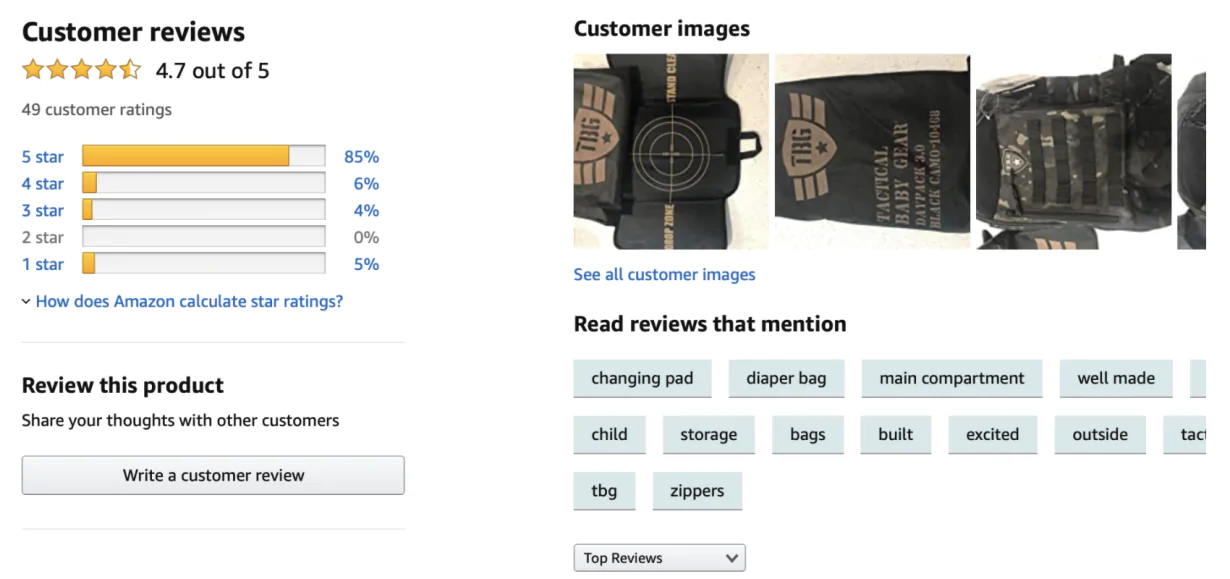The height and width of the screenshot is (579, 1230).
Task: Open the Top Reviews sort dropdown
Action: point(659,558)
